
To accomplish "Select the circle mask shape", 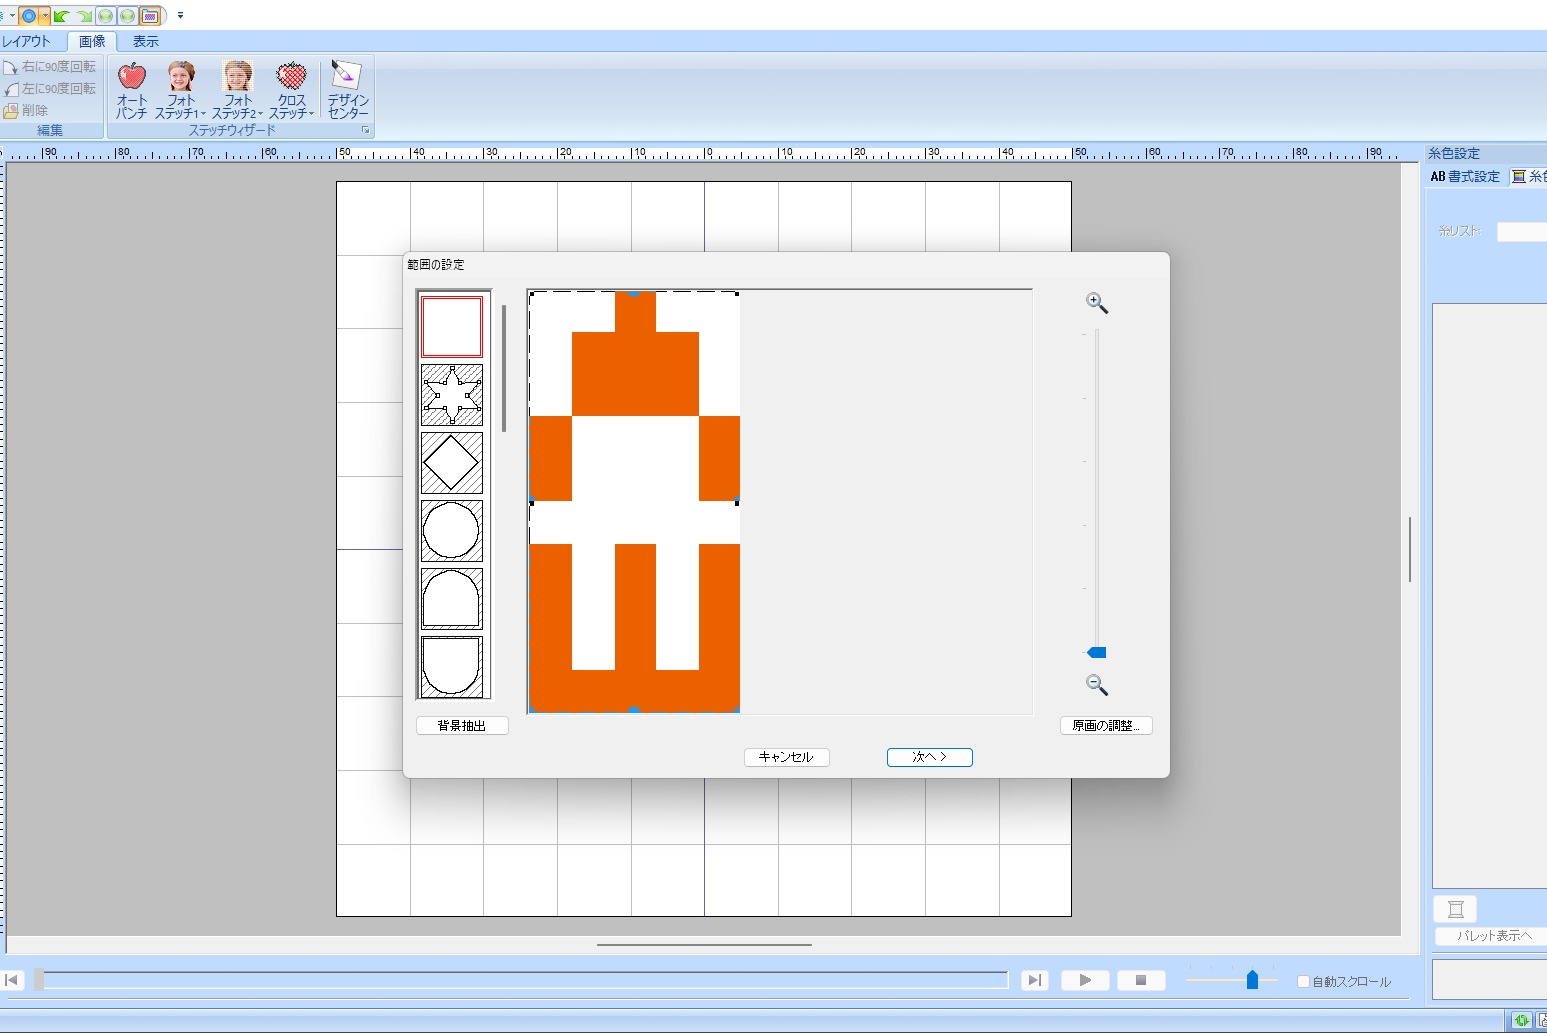I will [x=452, y=531].
